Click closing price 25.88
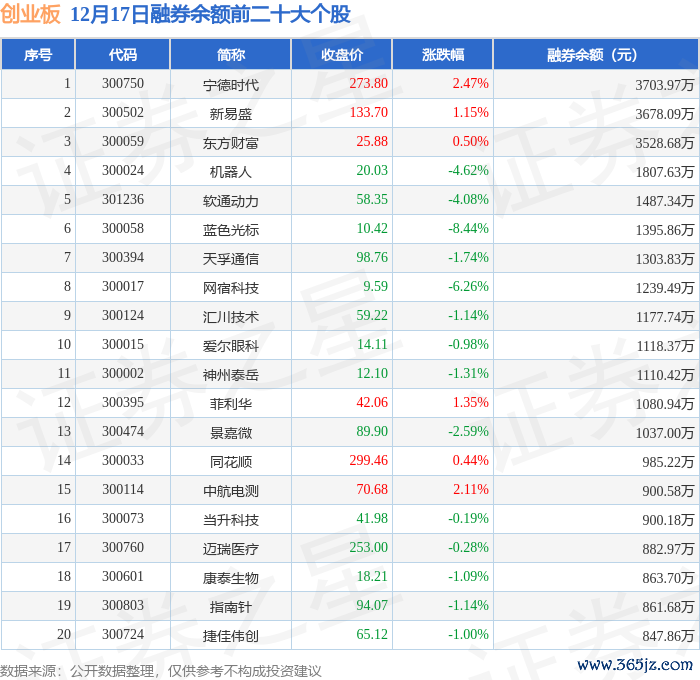This screenshot has height=680, width=700. [x=372, y=142]
